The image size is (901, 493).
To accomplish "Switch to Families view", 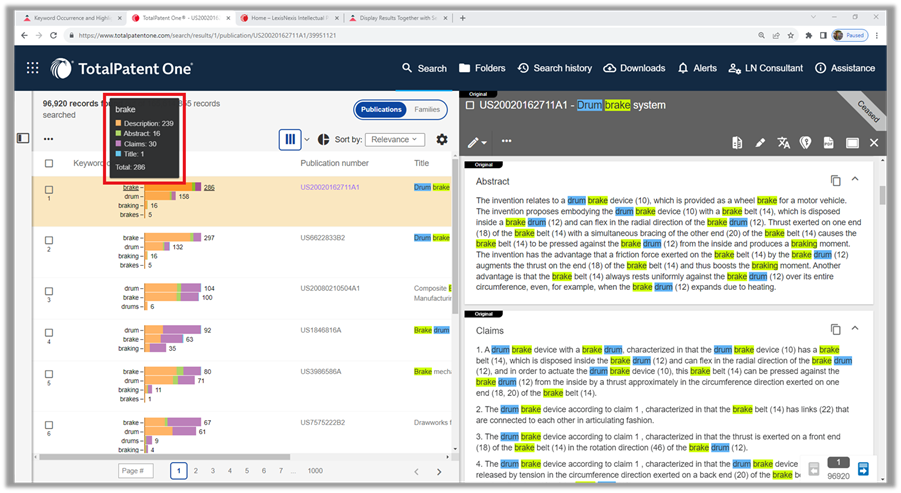I will pyautogui.click(x=427, y=109).
